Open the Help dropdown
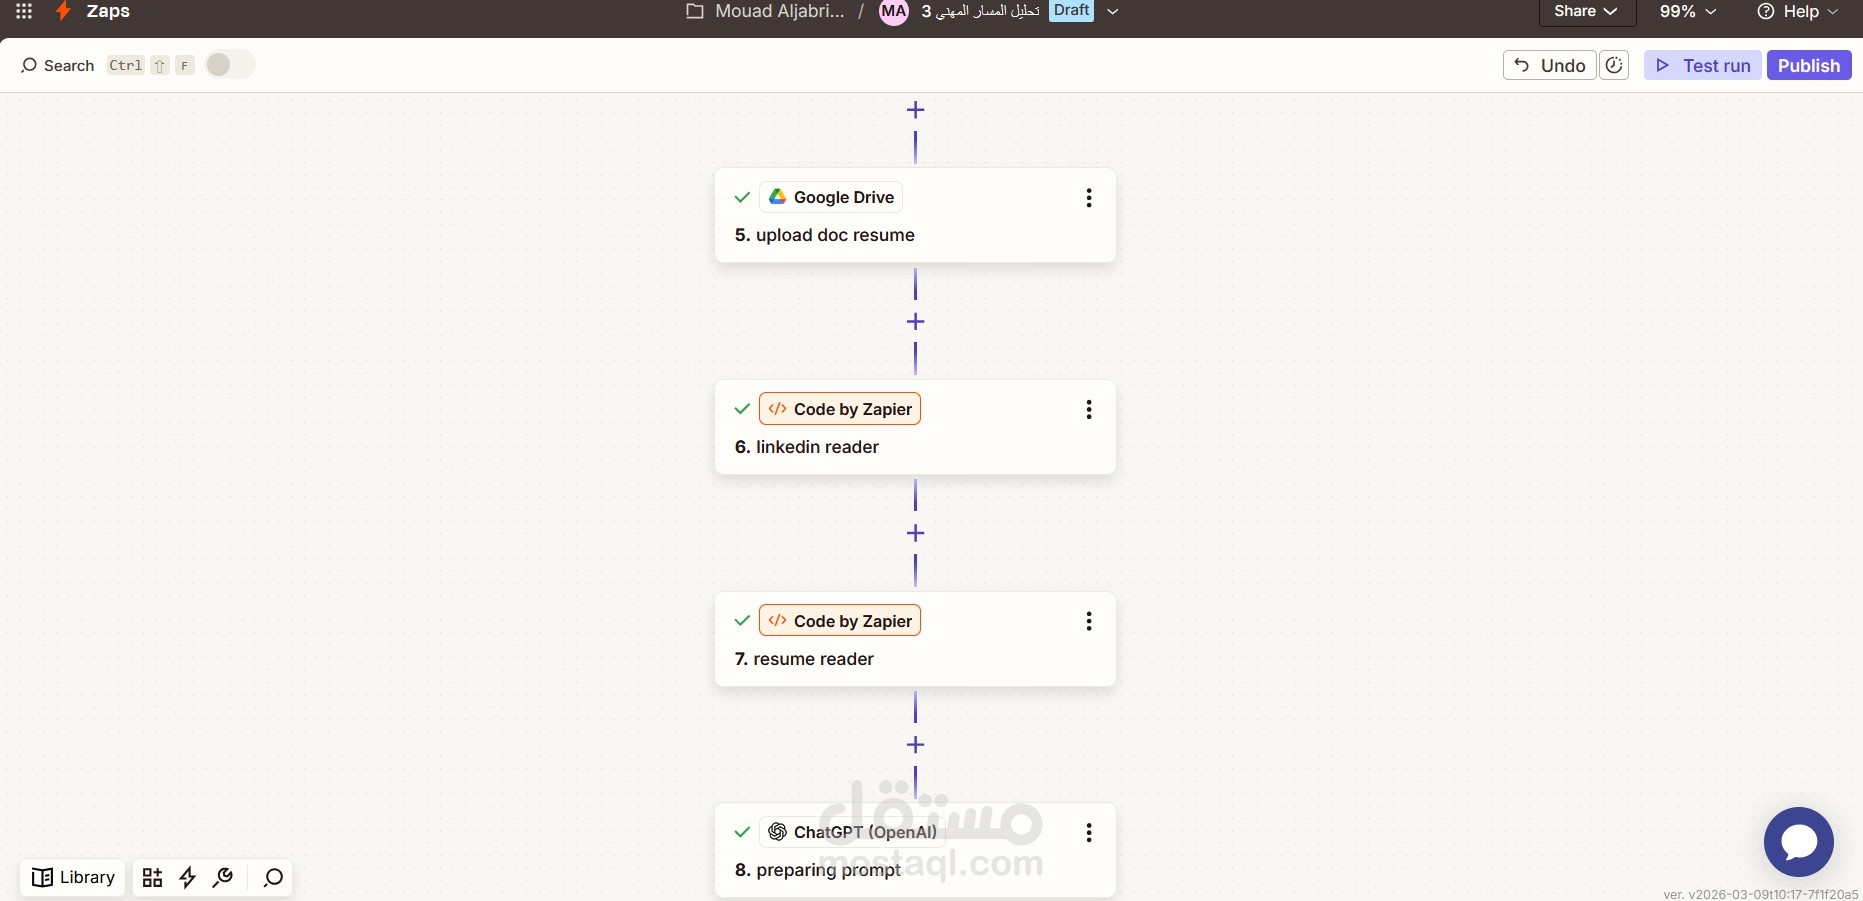The width and height of the screenshot is (1863, 901). point(1797,12)
